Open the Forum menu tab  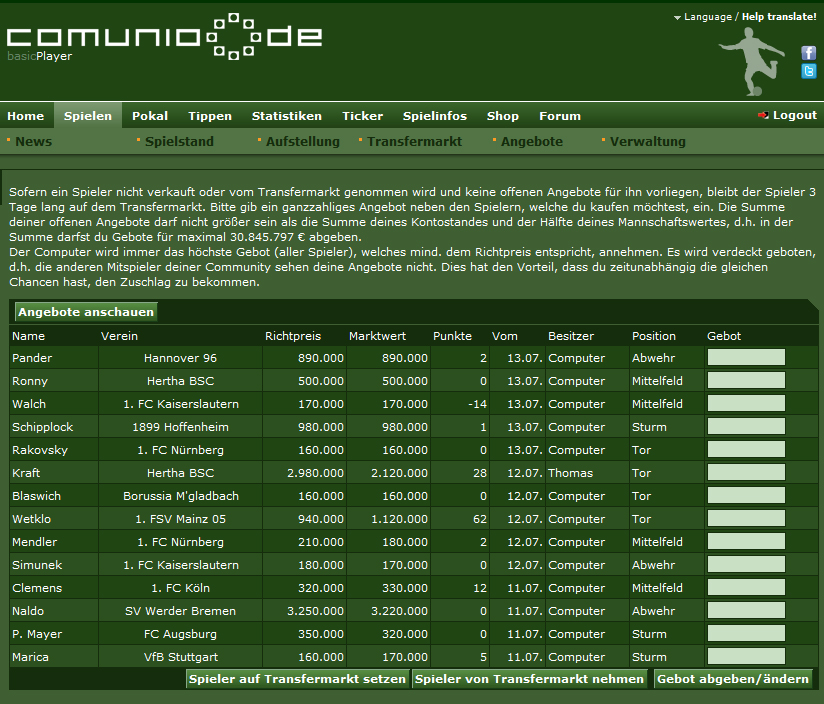(560, 116)
